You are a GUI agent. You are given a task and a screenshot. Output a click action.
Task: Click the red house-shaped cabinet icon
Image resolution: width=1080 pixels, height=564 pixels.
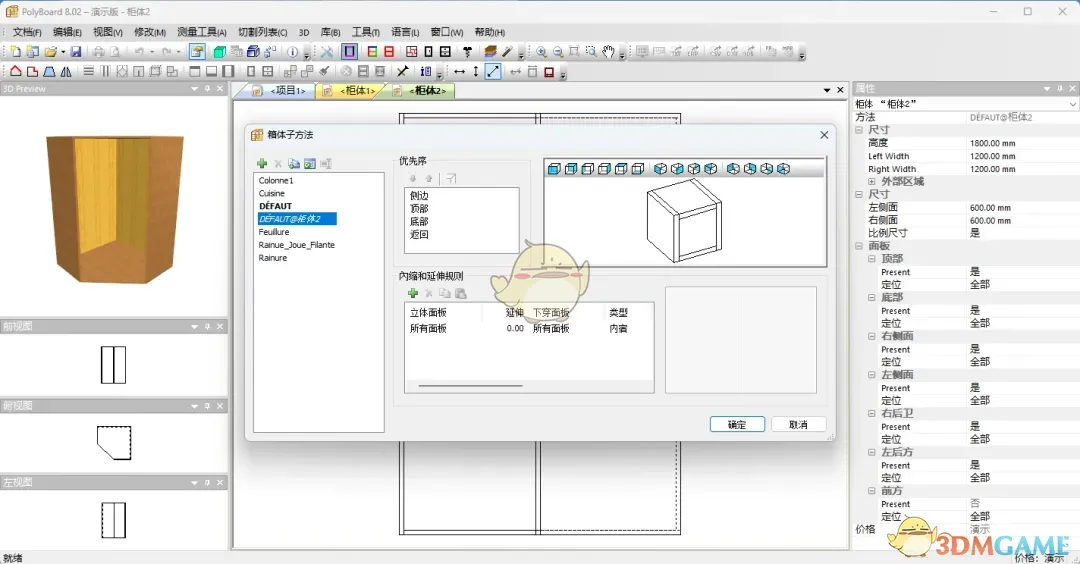(x=15, y=71)
